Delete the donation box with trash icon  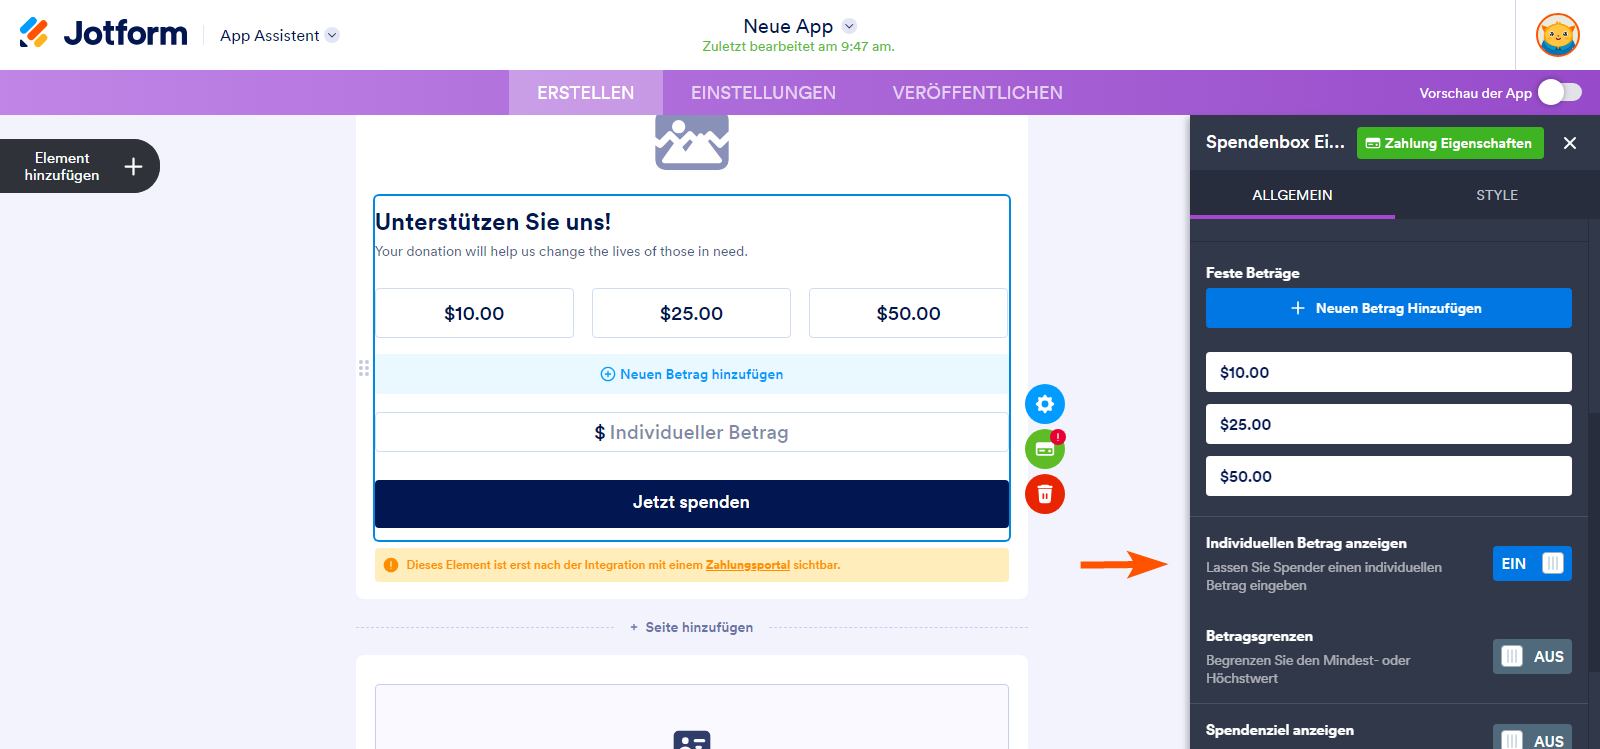coord(1044,494)
